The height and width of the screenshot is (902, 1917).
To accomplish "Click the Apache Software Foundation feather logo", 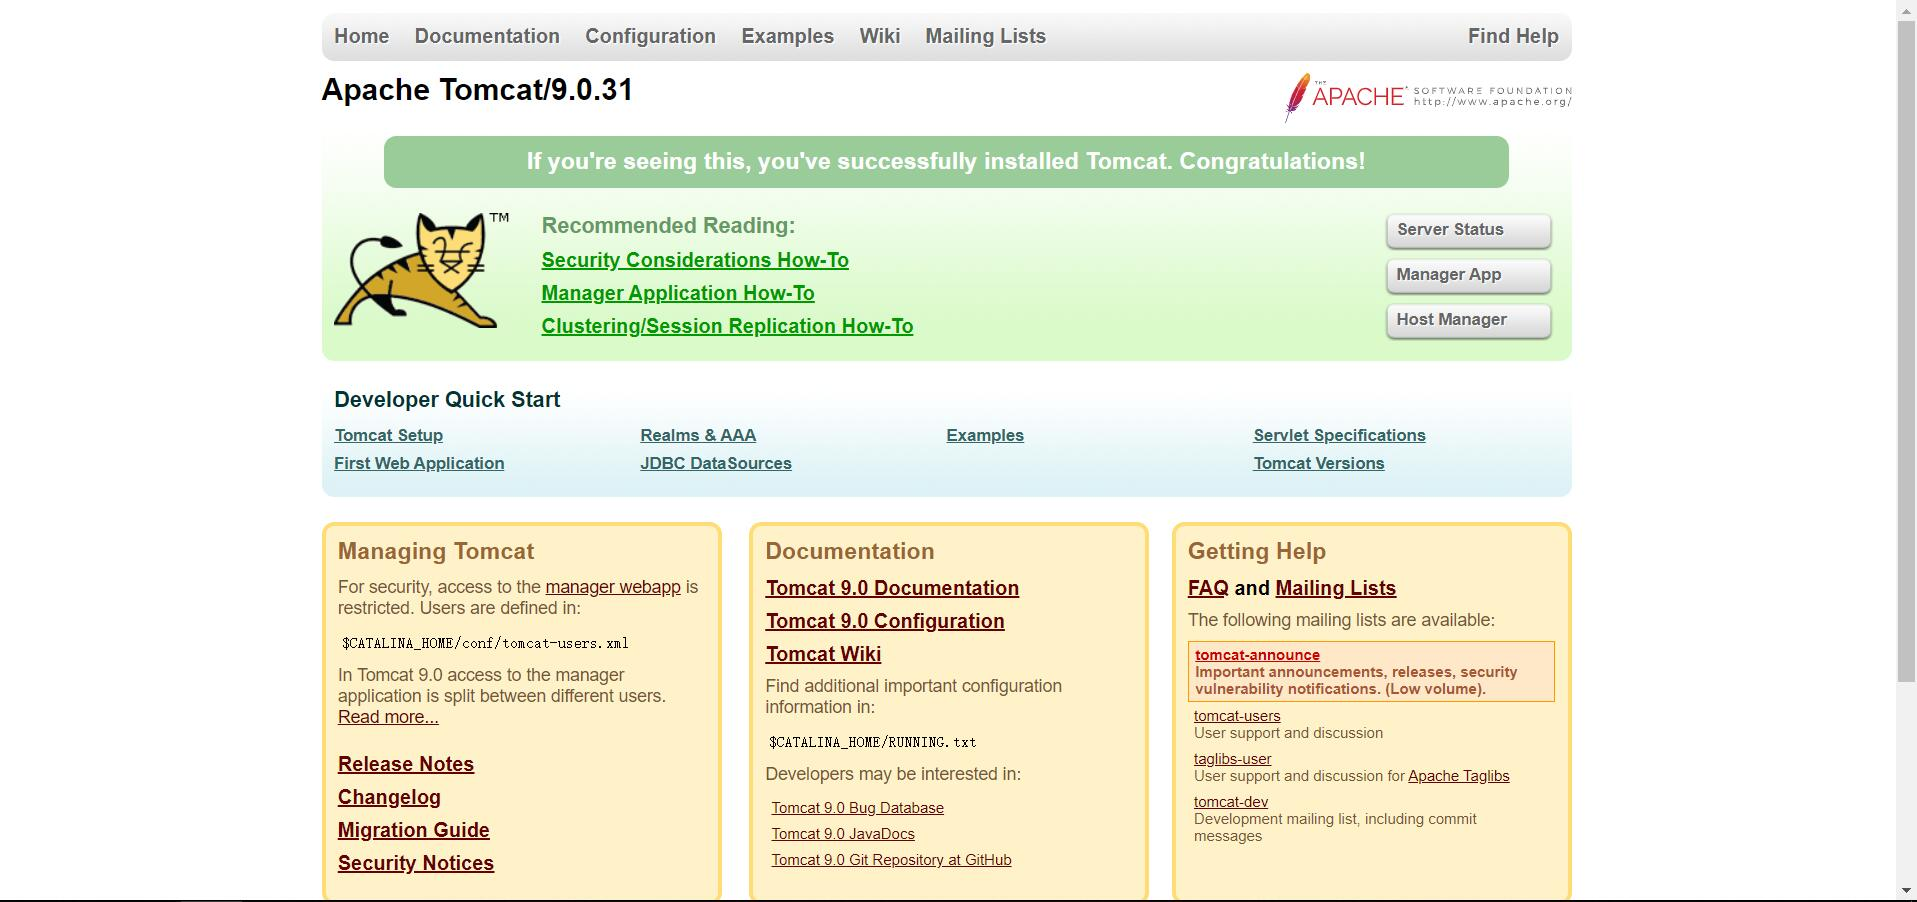I will pyautogui.click(x=1428, y=97).
